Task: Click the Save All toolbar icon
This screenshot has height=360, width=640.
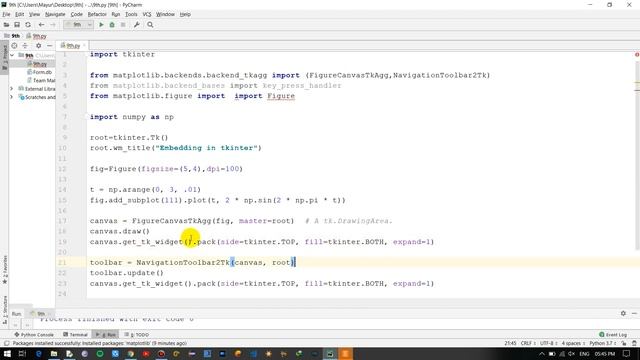Action: pyautogui.click(x=17, y=25)
